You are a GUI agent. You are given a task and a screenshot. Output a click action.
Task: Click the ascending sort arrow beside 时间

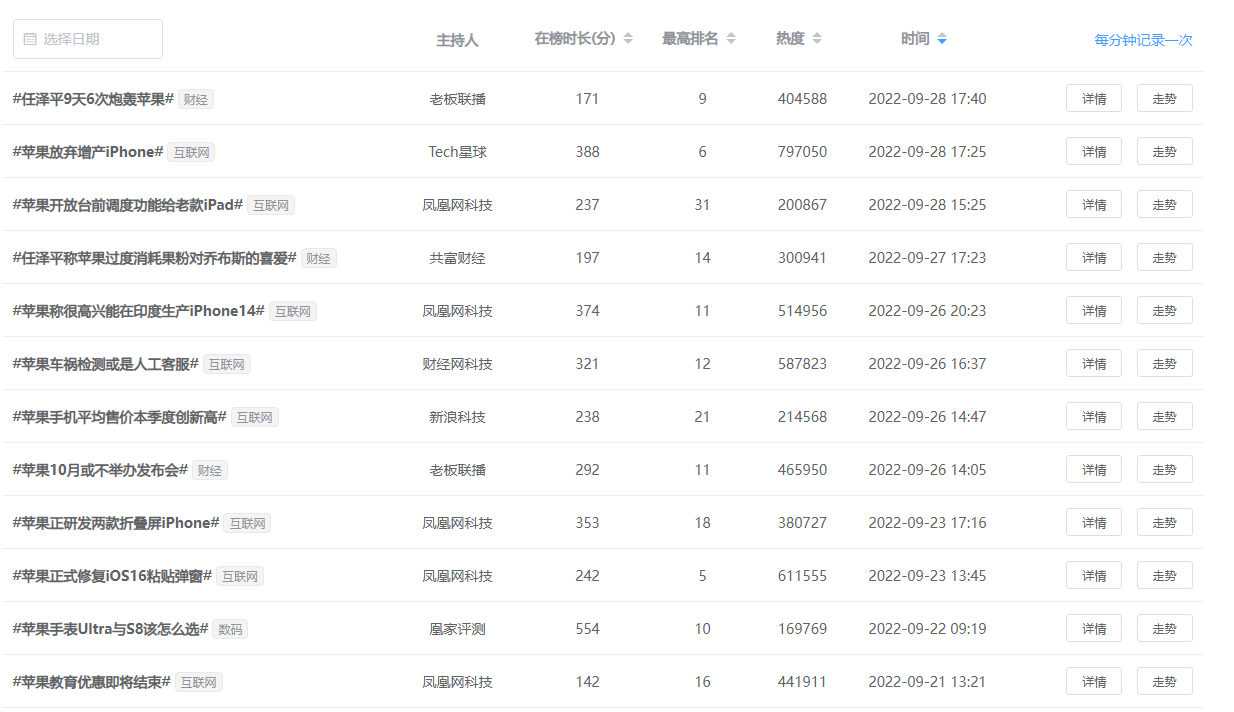(940, 33)
